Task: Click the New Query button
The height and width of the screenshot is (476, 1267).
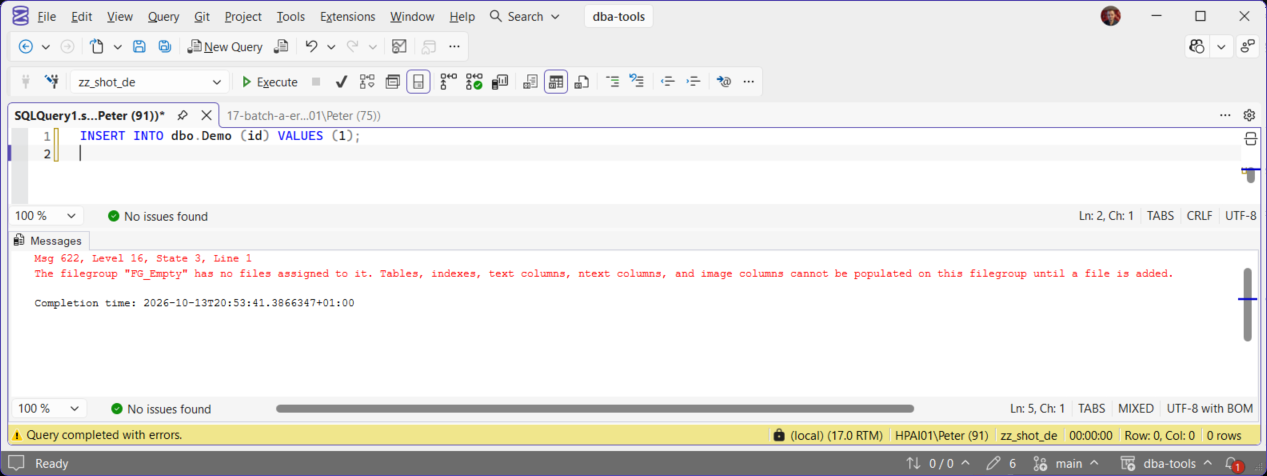Action: pyautogui.click(x=225, y=46)
